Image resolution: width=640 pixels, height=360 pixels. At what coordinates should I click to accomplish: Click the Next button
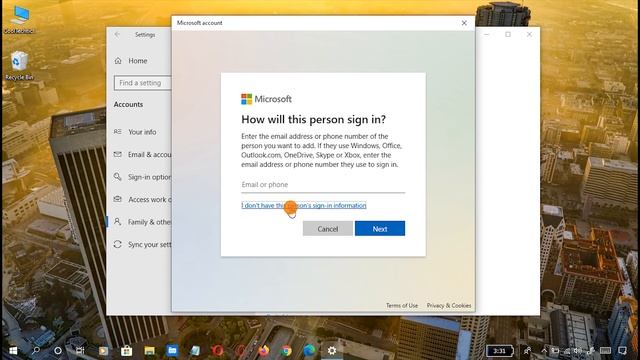coord(380,229)
